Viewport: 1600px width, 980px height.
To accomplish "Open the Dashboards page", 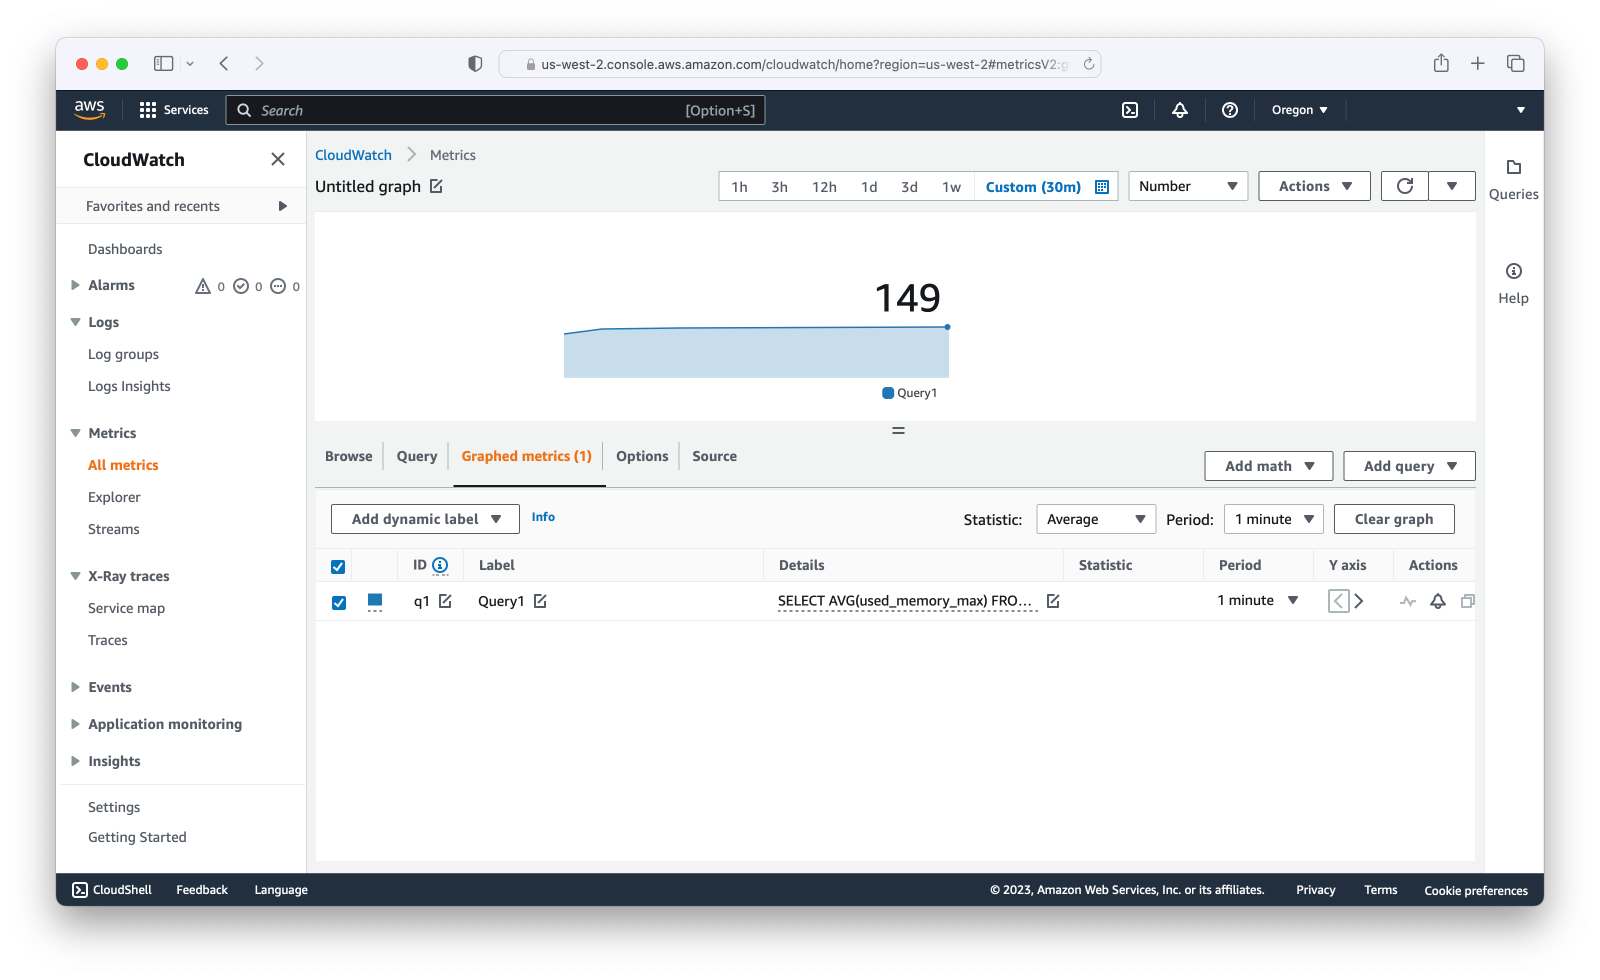I will [125, 249].
